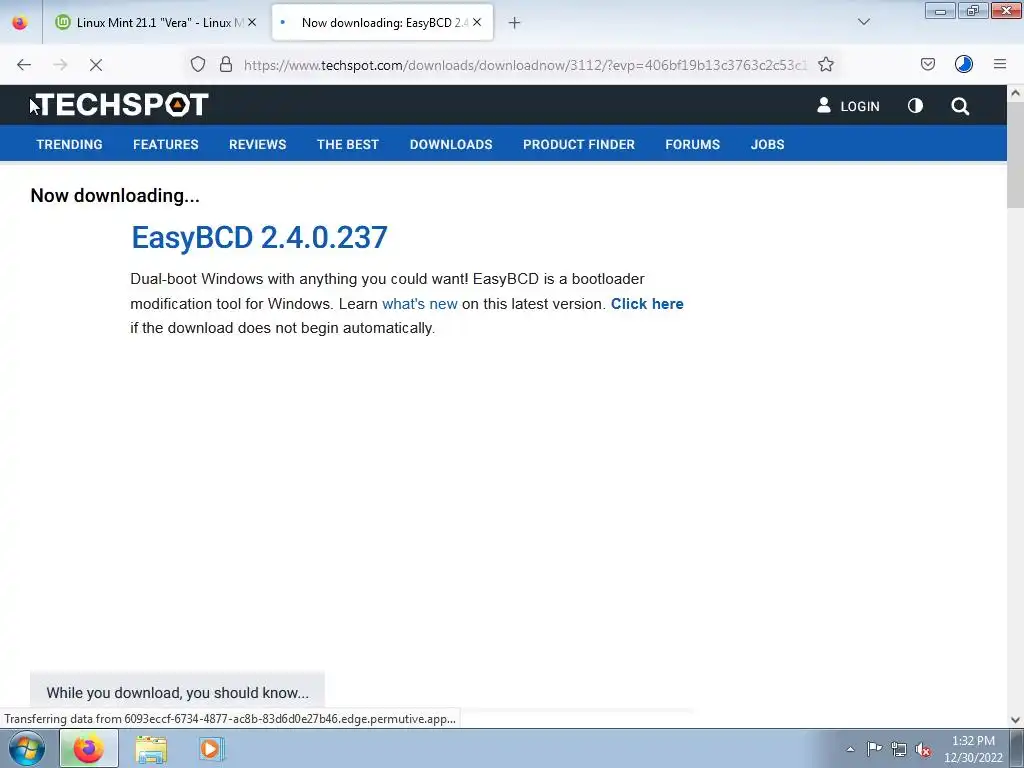This screenshot has height=768, width=1024.
Task: Open the PRODUCT FINDER page
Action: tap(579, 144)
